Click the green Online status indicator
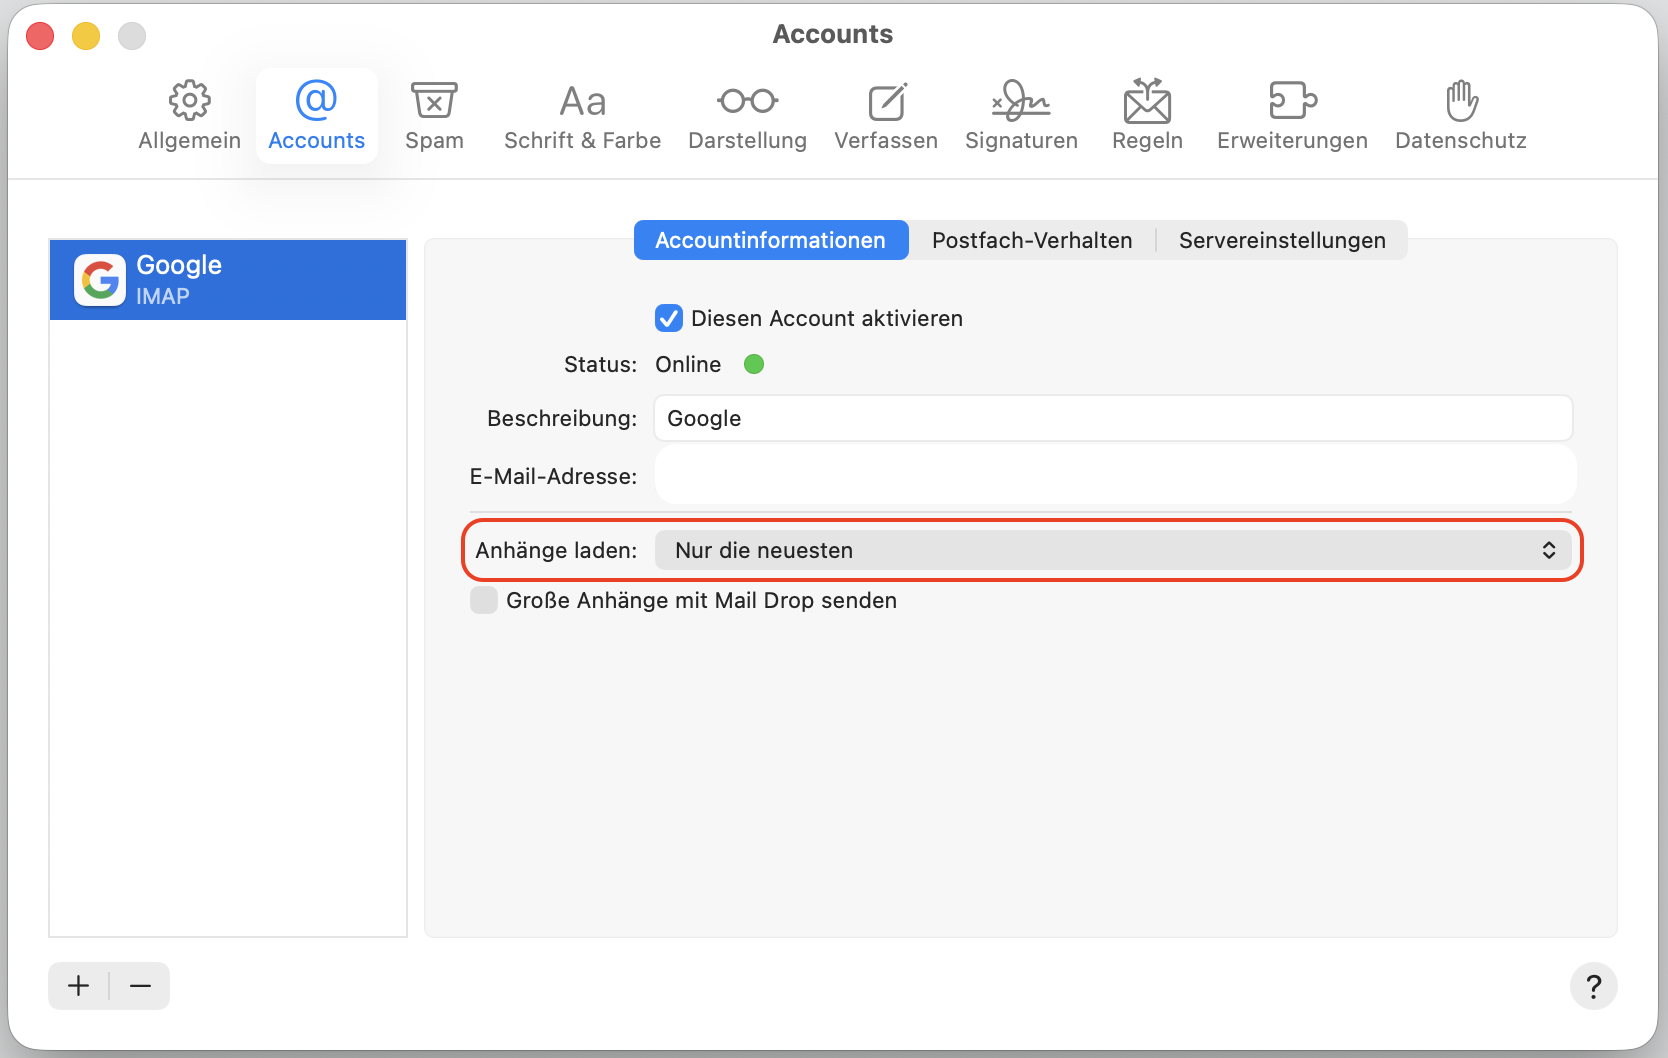Image resolution: width=1668 pixels, height=1058 pixels. pos(754,364)
